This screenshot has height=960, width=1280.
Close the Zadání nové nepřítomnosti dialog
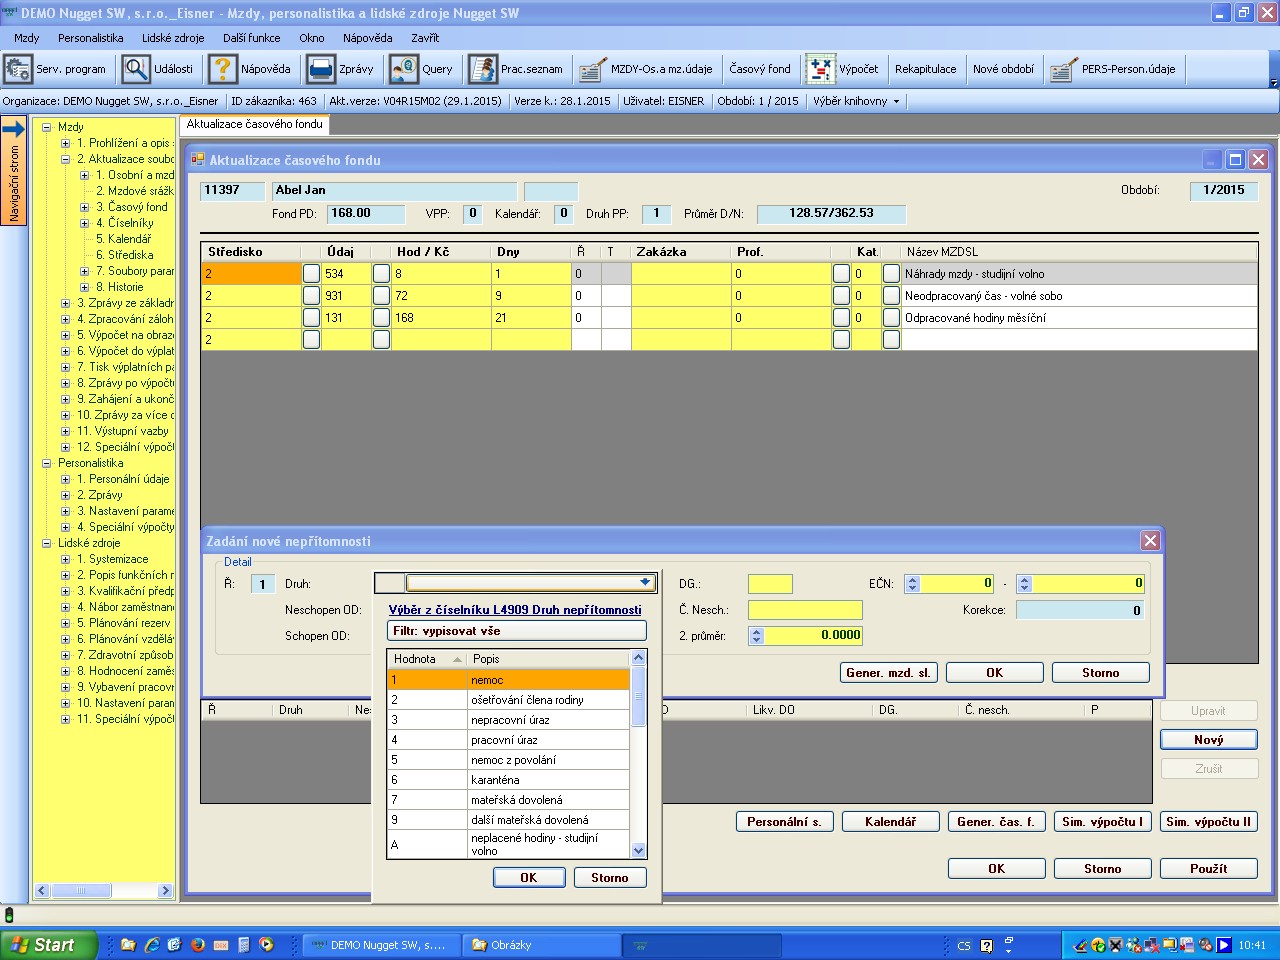click(x=1150, y=541)
